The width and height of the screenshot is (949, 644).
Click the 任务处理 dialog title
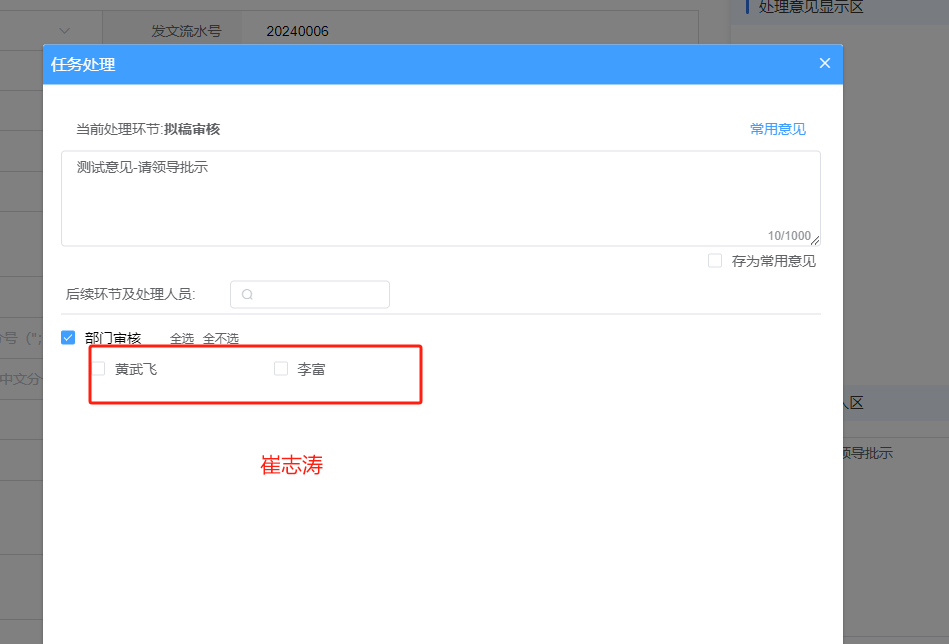tap(83, 64)
